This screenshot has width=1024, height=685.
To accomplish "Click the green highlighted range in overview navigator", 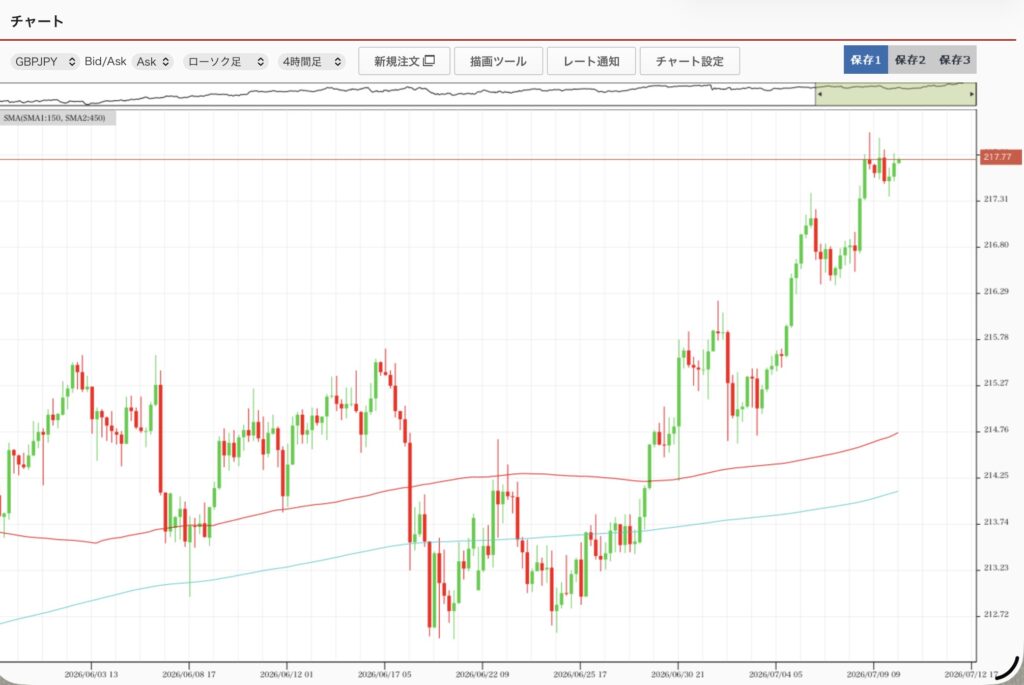I will pos(896,93).
